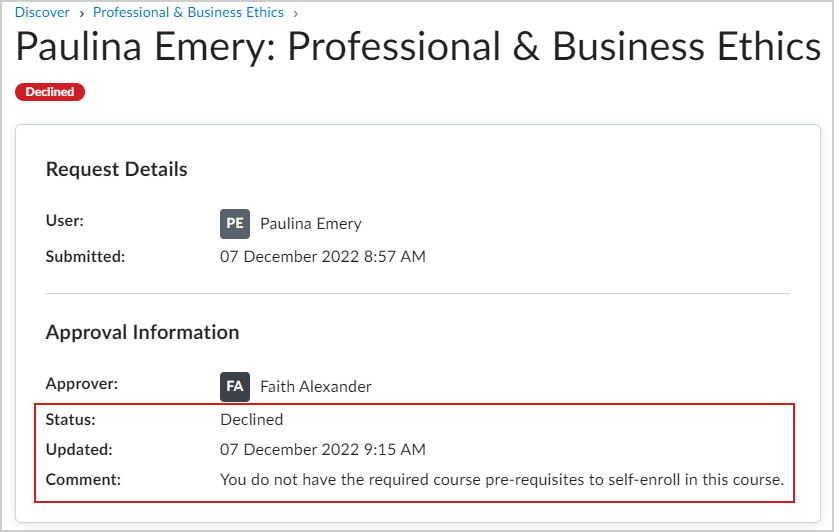This screenshot has height=532, width=834.
Task: Select the Paulina Emery user name
Action: point(311,224)
